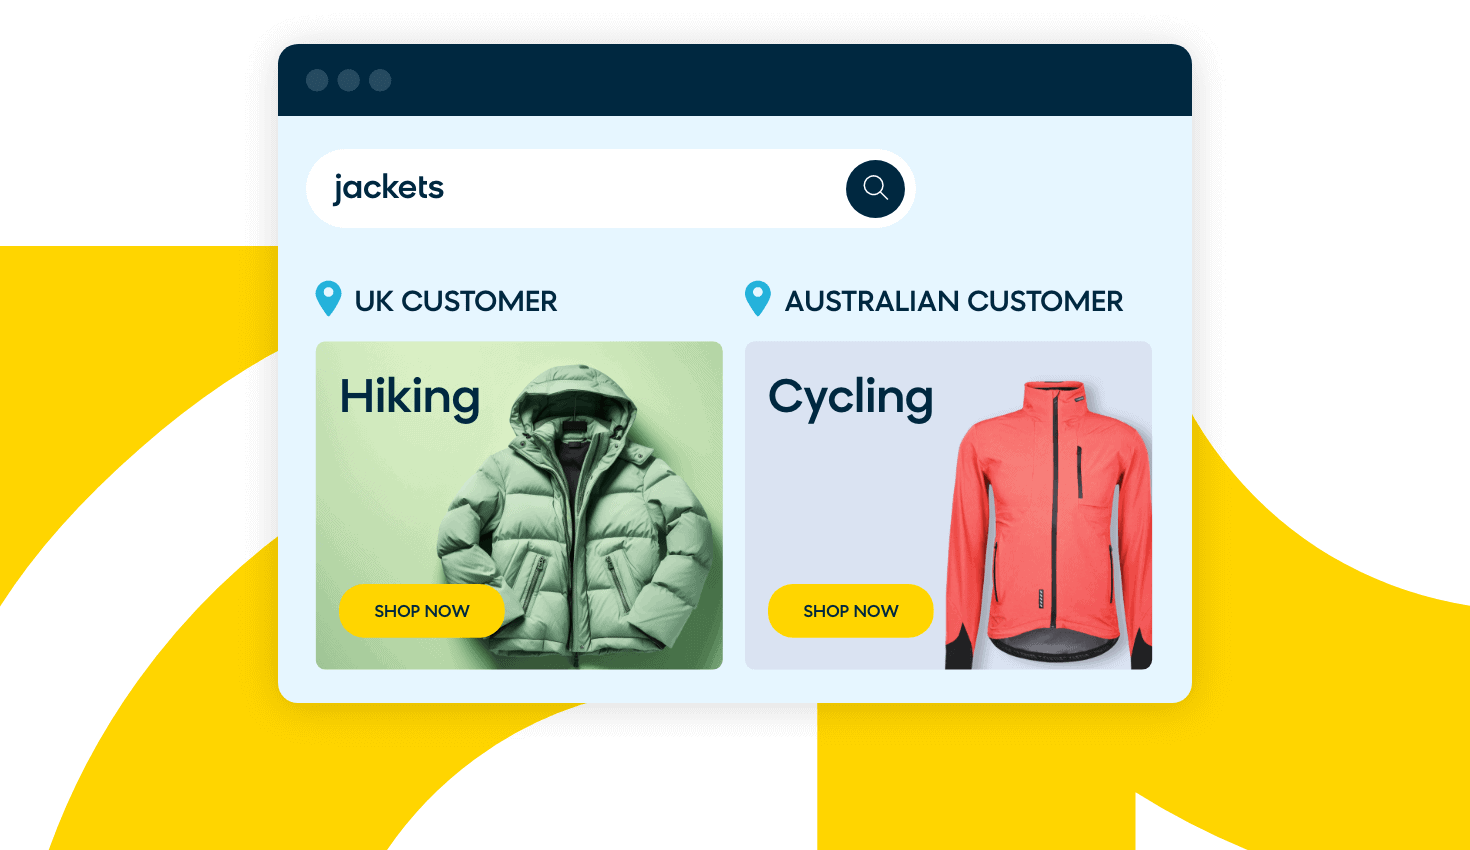Click the dark navy browser title bar
1470x850 pixels.
tap(735, 80)
